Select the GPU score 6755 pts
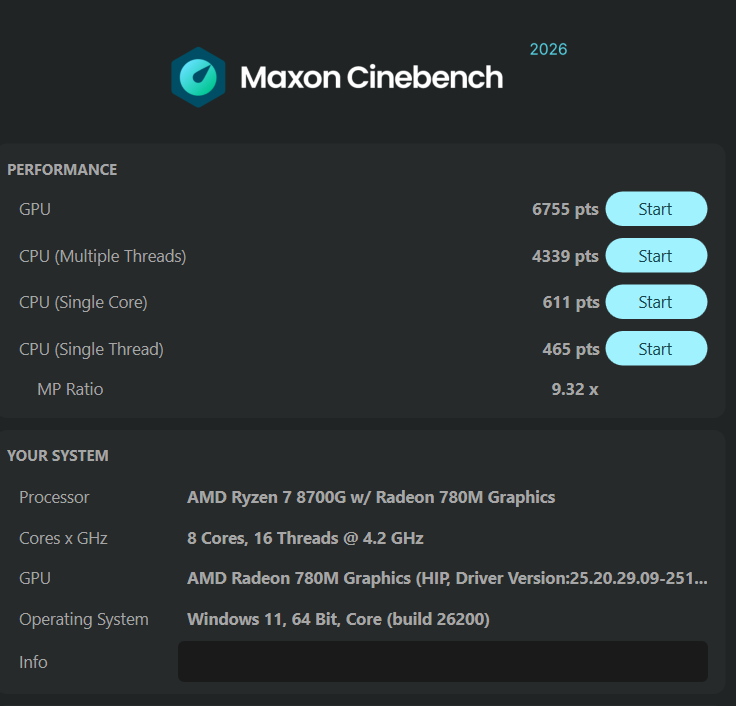The image size is (736, 706). pyautogui.click(x=565, y=209)
